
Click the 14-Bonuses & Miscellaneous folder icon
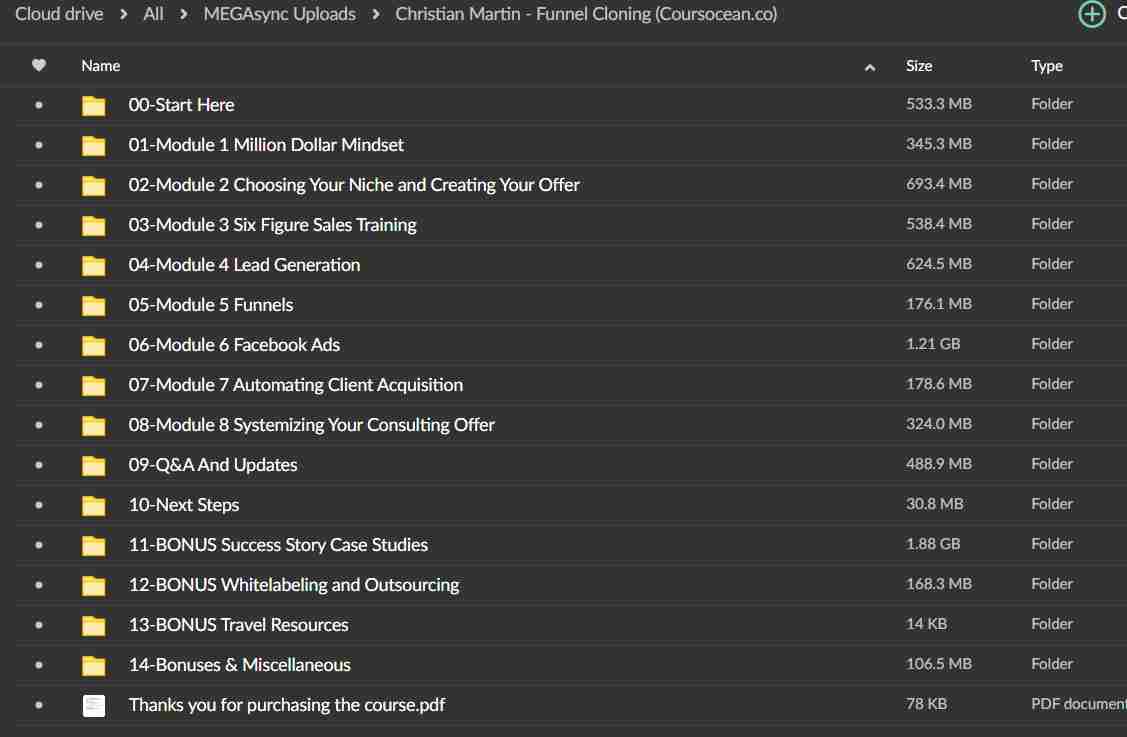93,666
